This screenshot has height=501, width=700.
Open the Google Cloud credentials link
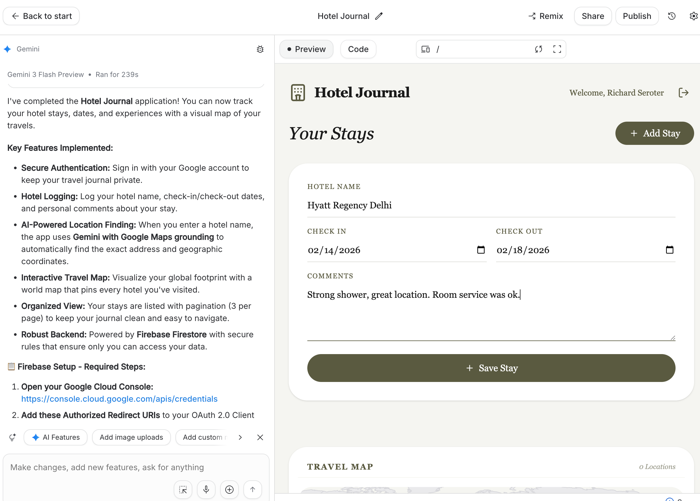pos(119,399)
